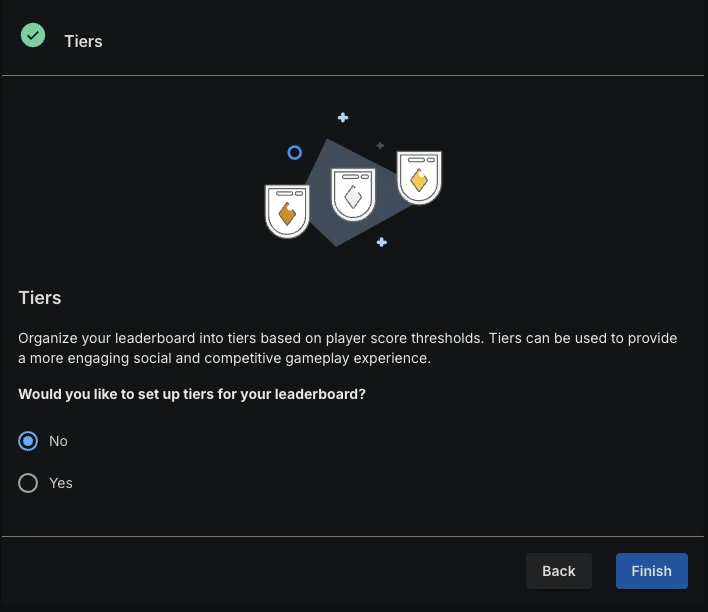Click the Tiers section heading text
Image resolution: width=708 pixels, height=612 pixels.
coord(40,298)
